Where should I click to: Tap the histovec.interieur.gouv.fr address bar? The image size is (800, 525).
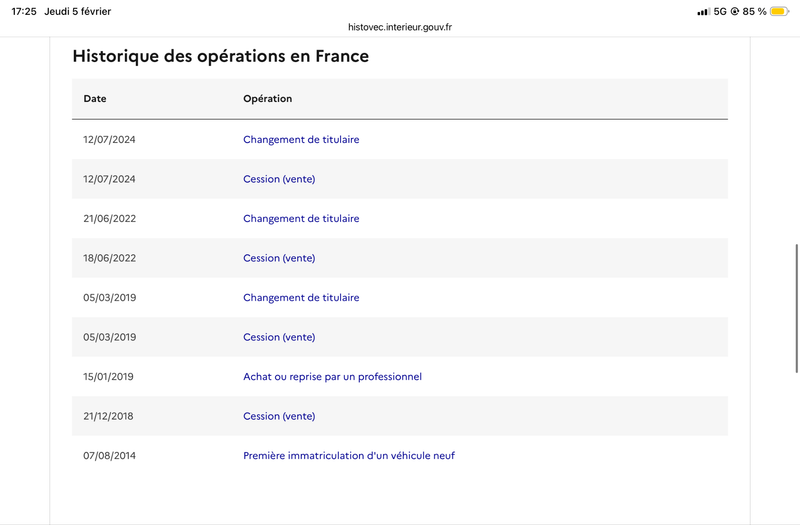coord(400,28)
